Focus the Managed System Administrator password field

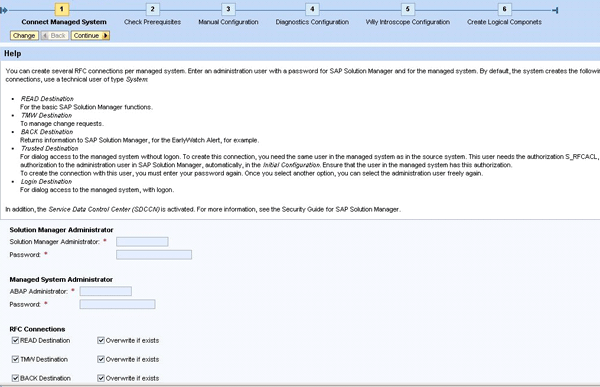tap(117, 304)
